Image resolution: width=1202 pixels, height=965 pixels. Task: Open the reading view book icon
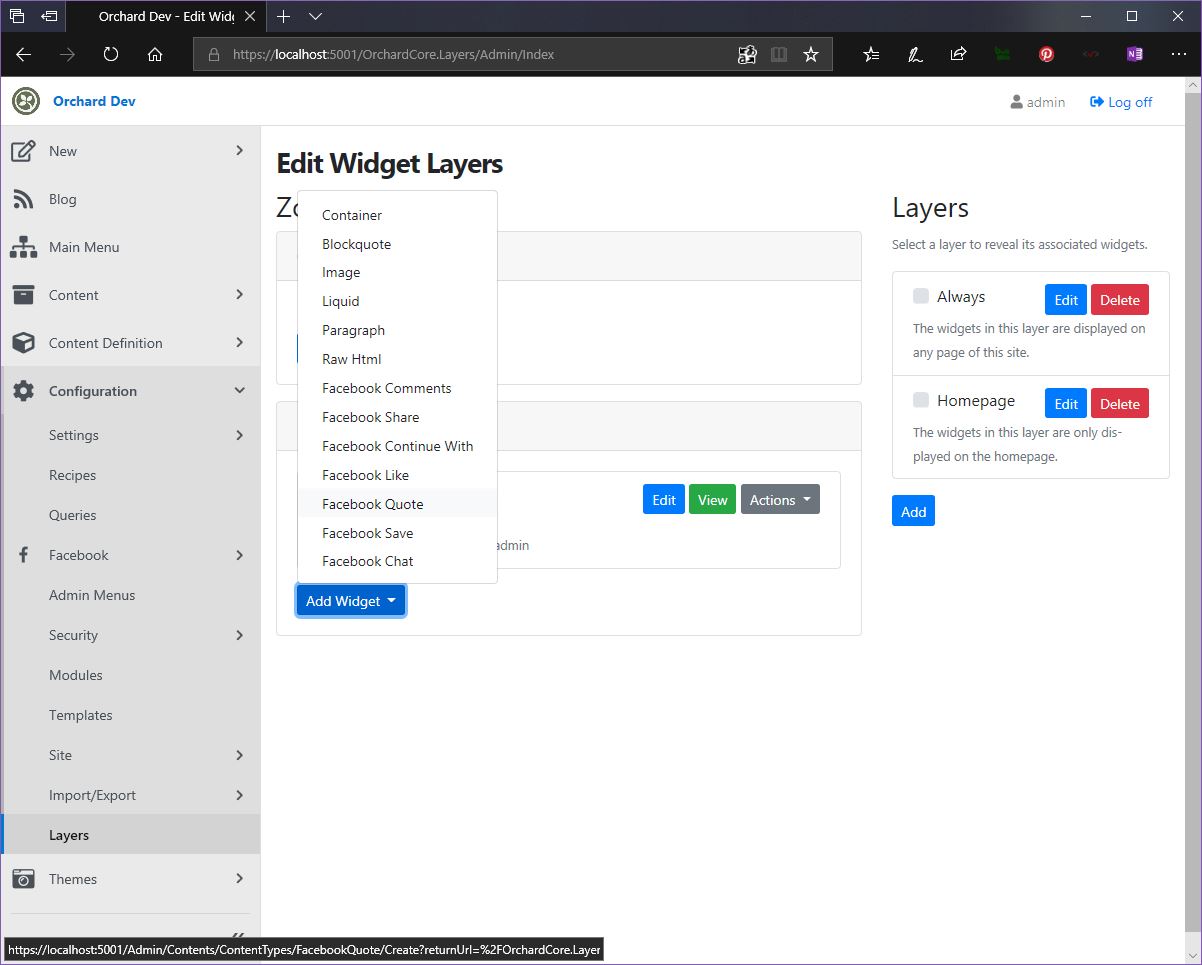coord(779,54)
